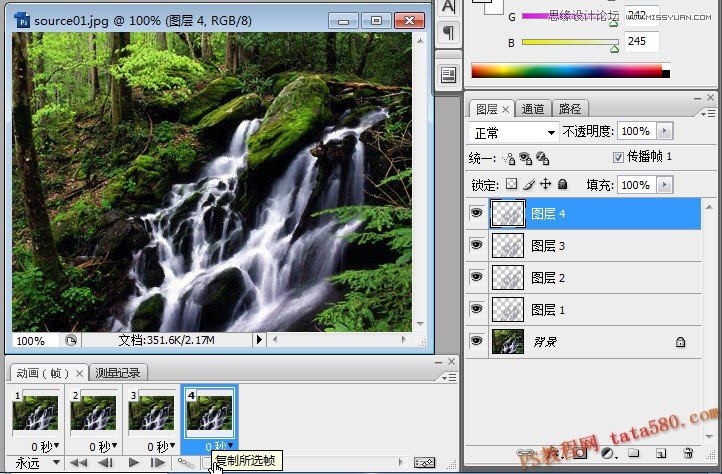Screen dimensions: 722x474
Task: Switch to the 通道 tab
Action: (533, 109)
